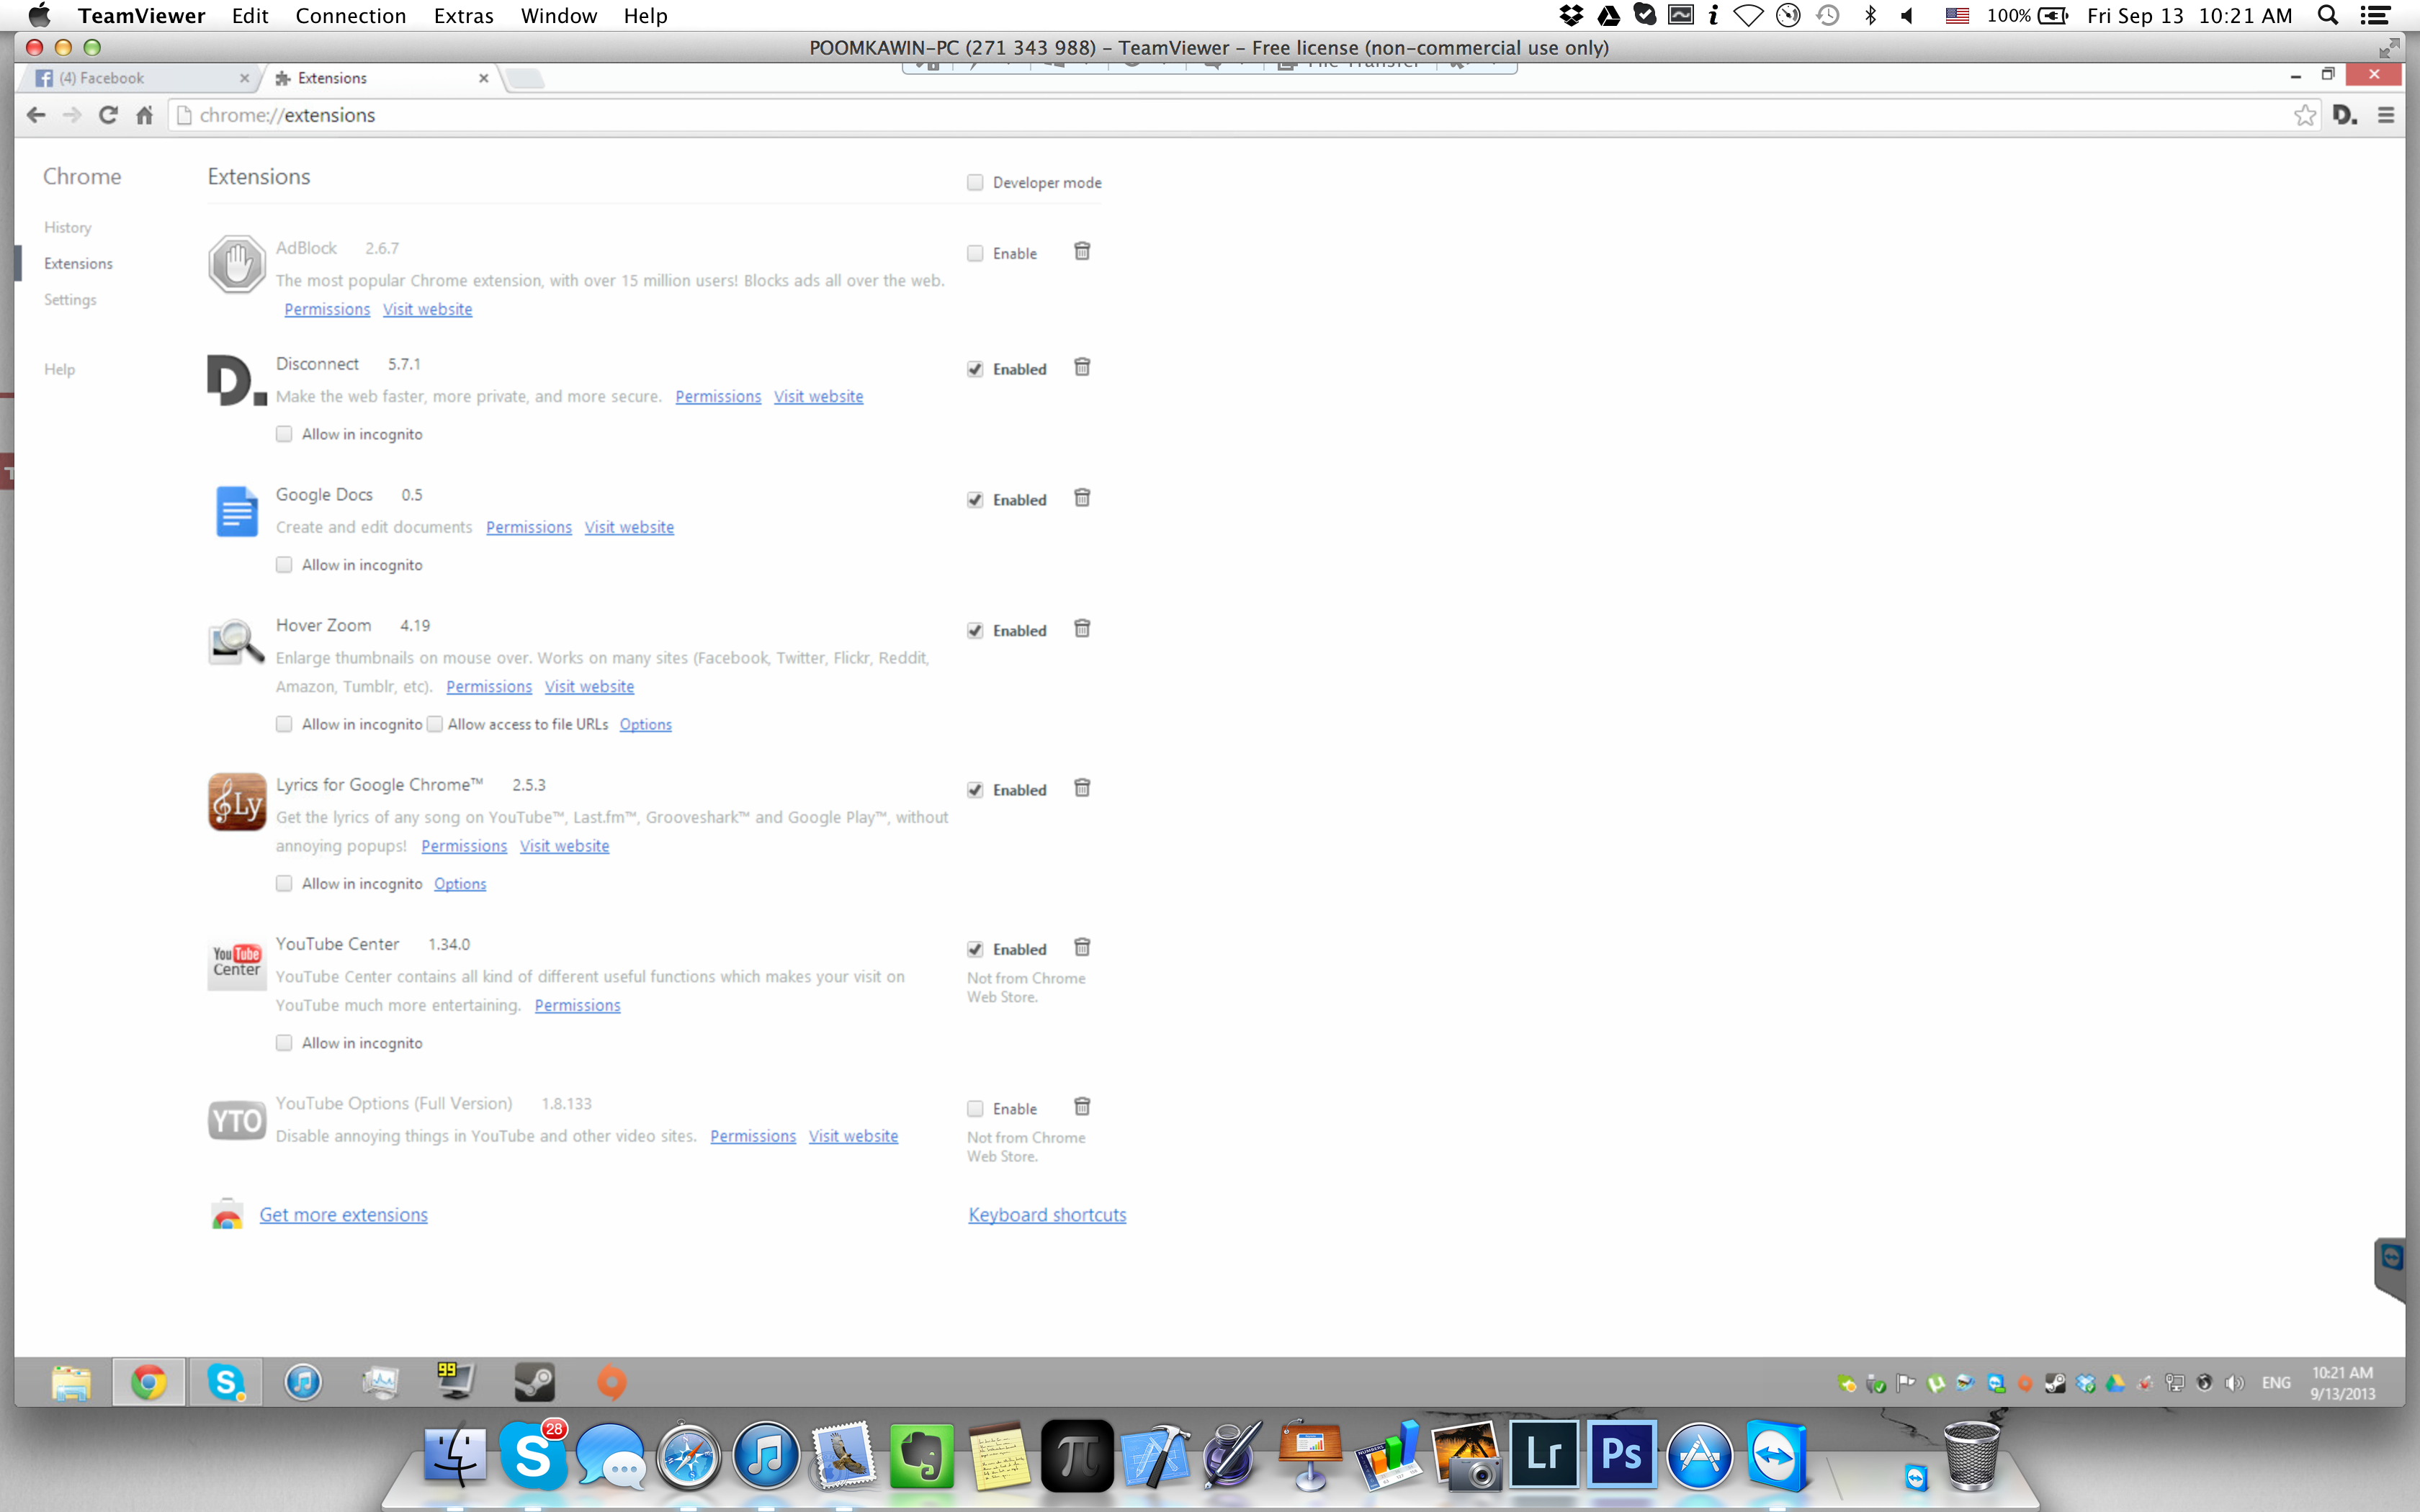
Task: Enable the AdBlock extension
Action: pyautogui.click(x=975, y=253)
